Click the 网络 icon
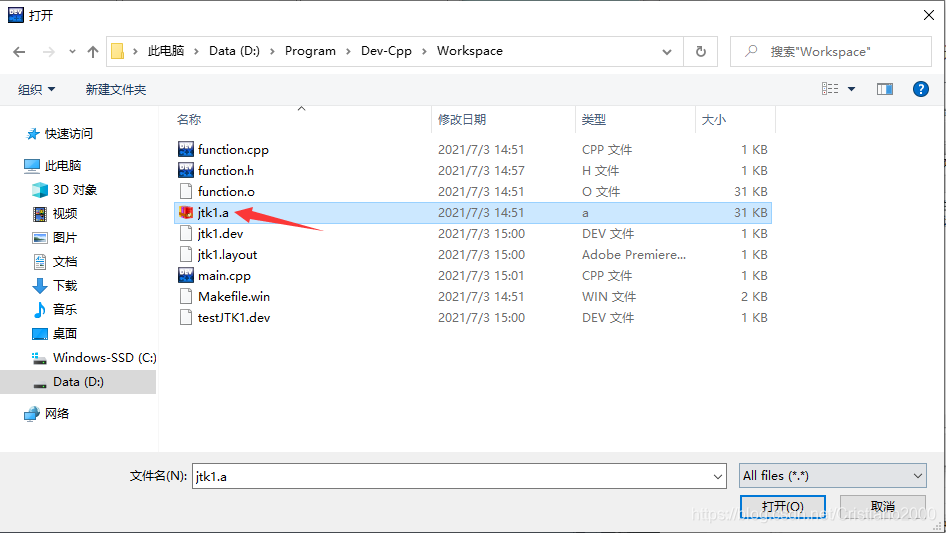The height and width of the screenshot is (533, 946). pyautogui.click(x=31, y=413)
